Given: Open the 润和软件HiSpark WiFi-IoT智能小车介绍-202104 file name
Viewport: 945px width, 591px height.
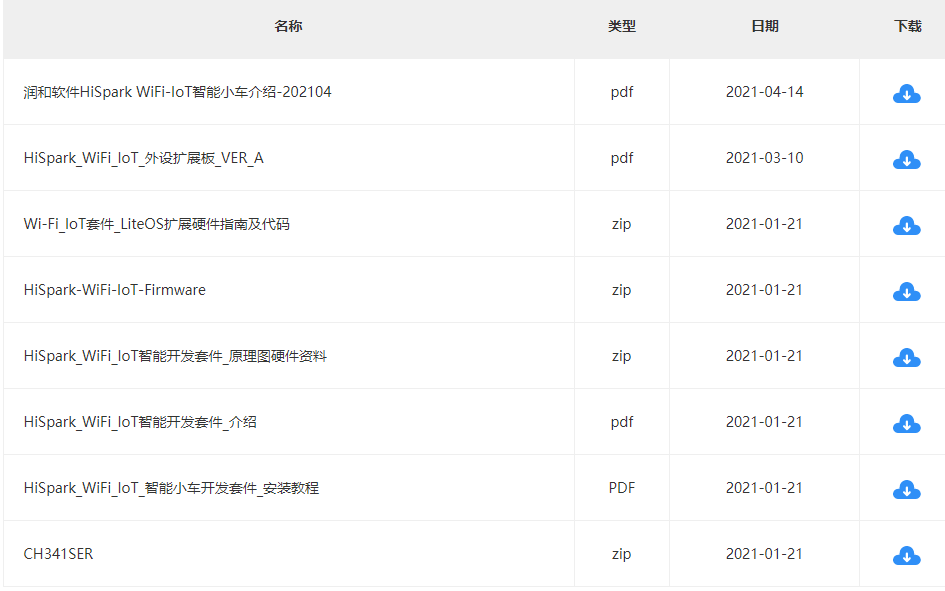Looking at the screenshot, I should [x=177, y=92].
